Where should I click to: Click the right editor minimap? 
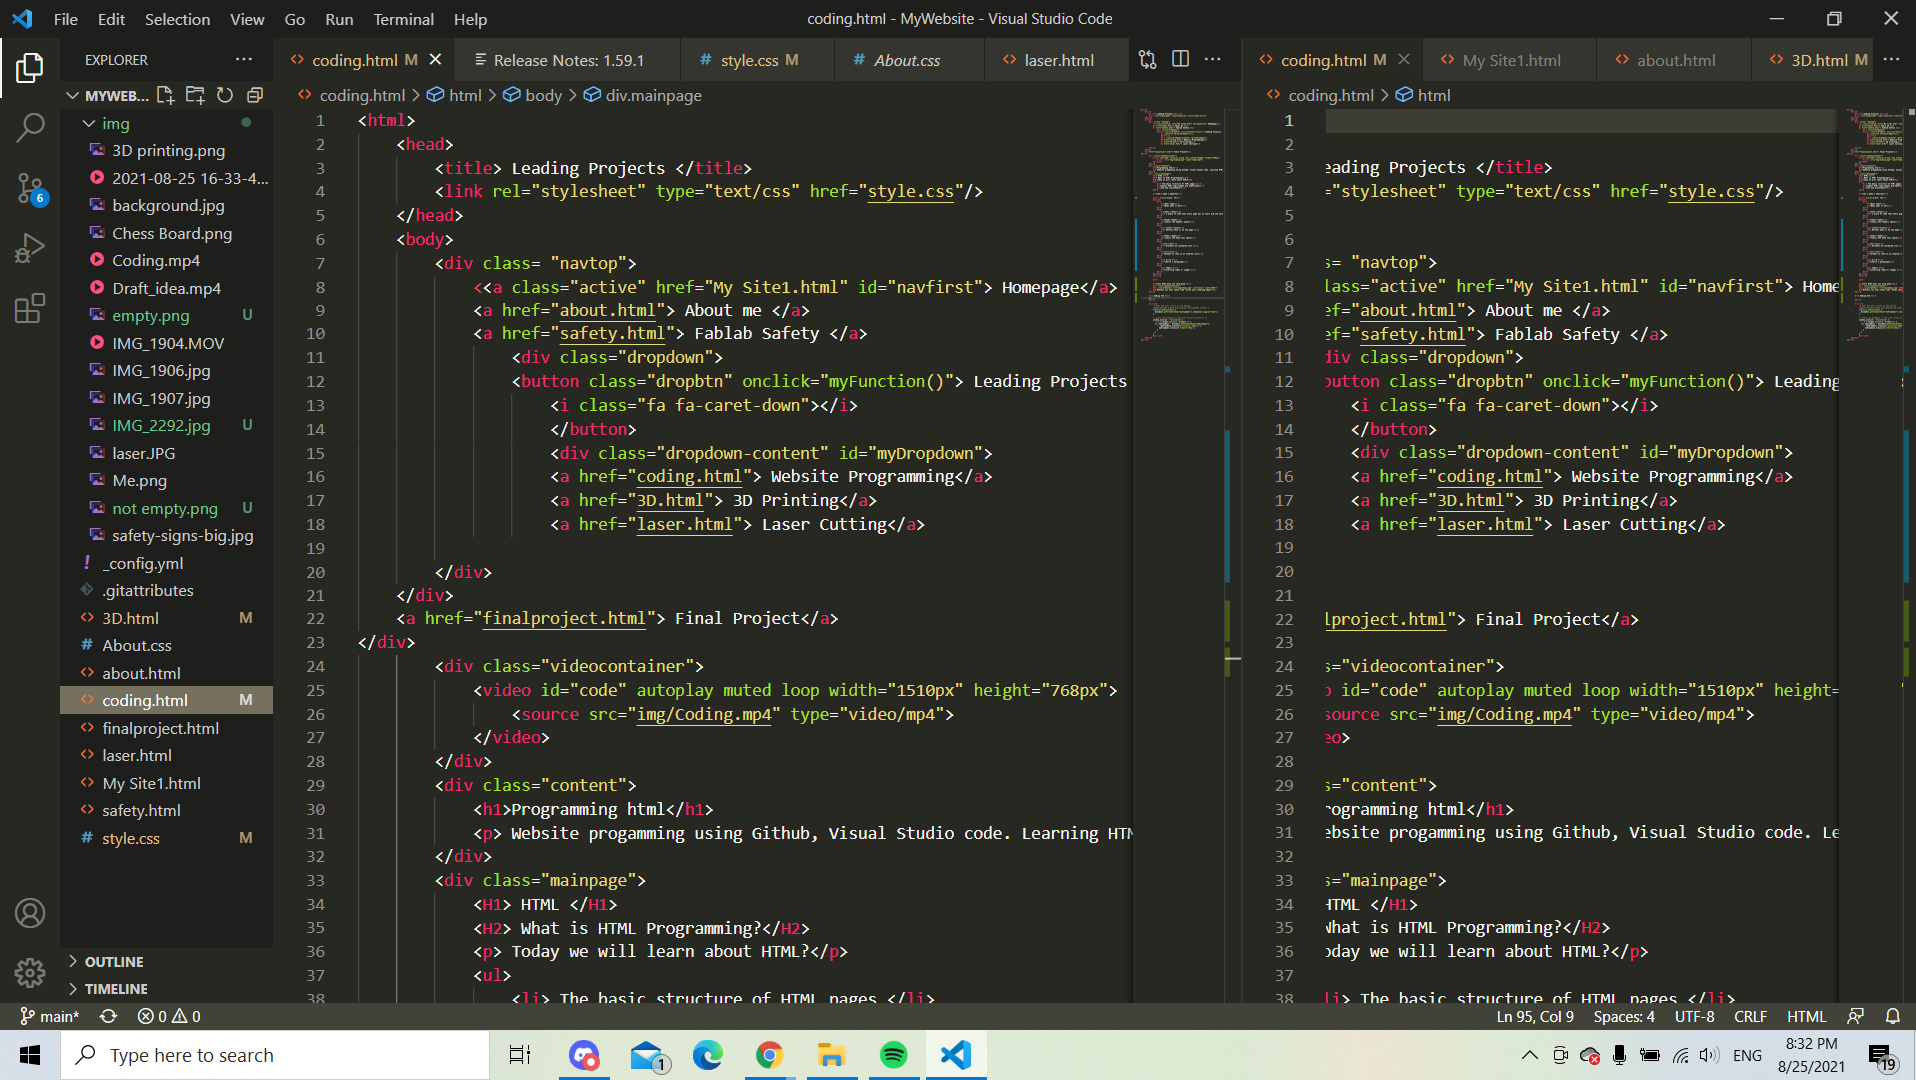[1874, 225]
